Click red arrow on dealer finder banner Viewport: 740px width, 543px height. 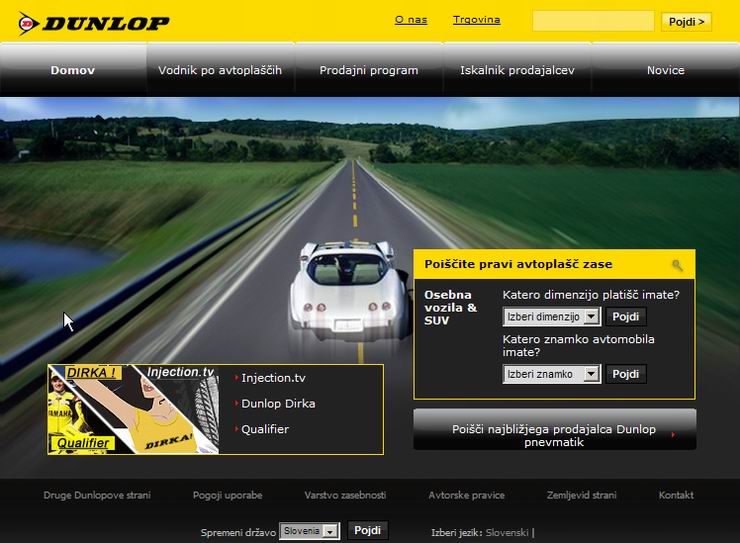click(673, 434)
